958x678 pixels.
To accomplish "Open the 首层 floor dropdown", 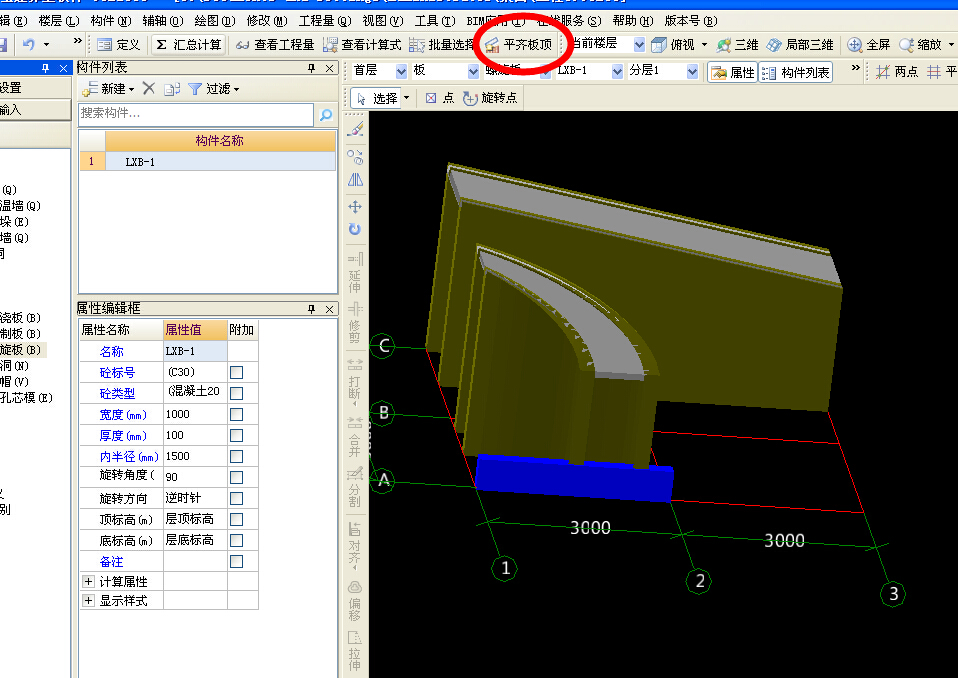I will [401, 71].
